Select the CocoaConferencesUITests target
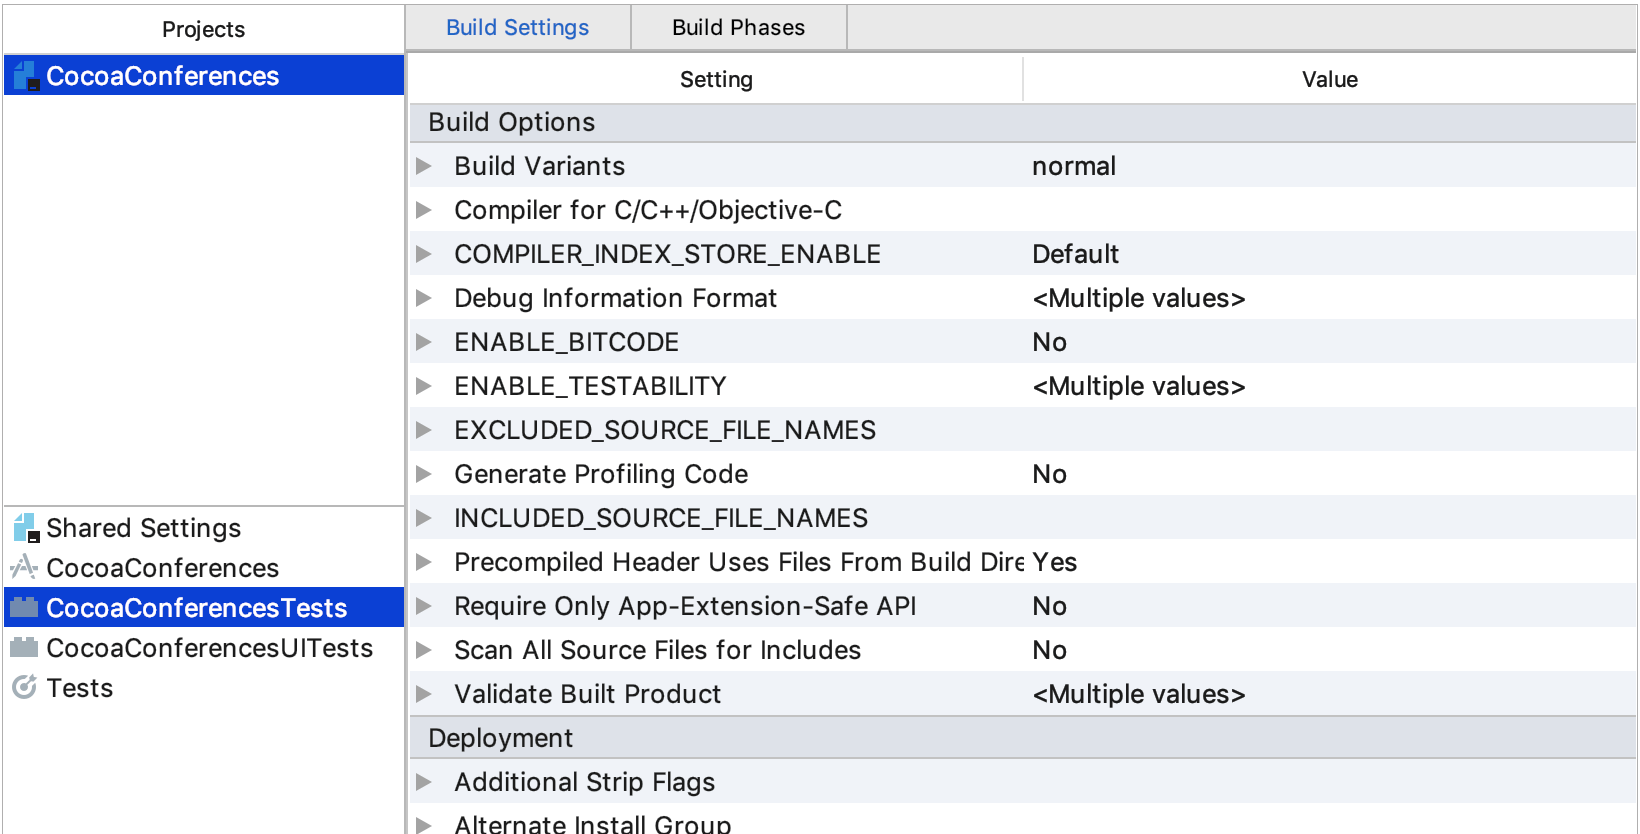1640x834 pixels. tap(204, 647)
